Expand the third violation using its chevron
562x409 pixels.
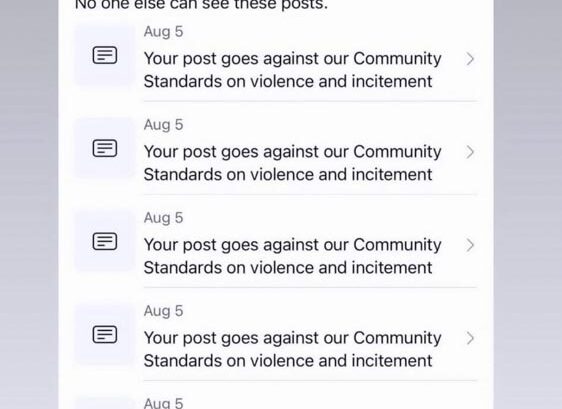[470, 245]
